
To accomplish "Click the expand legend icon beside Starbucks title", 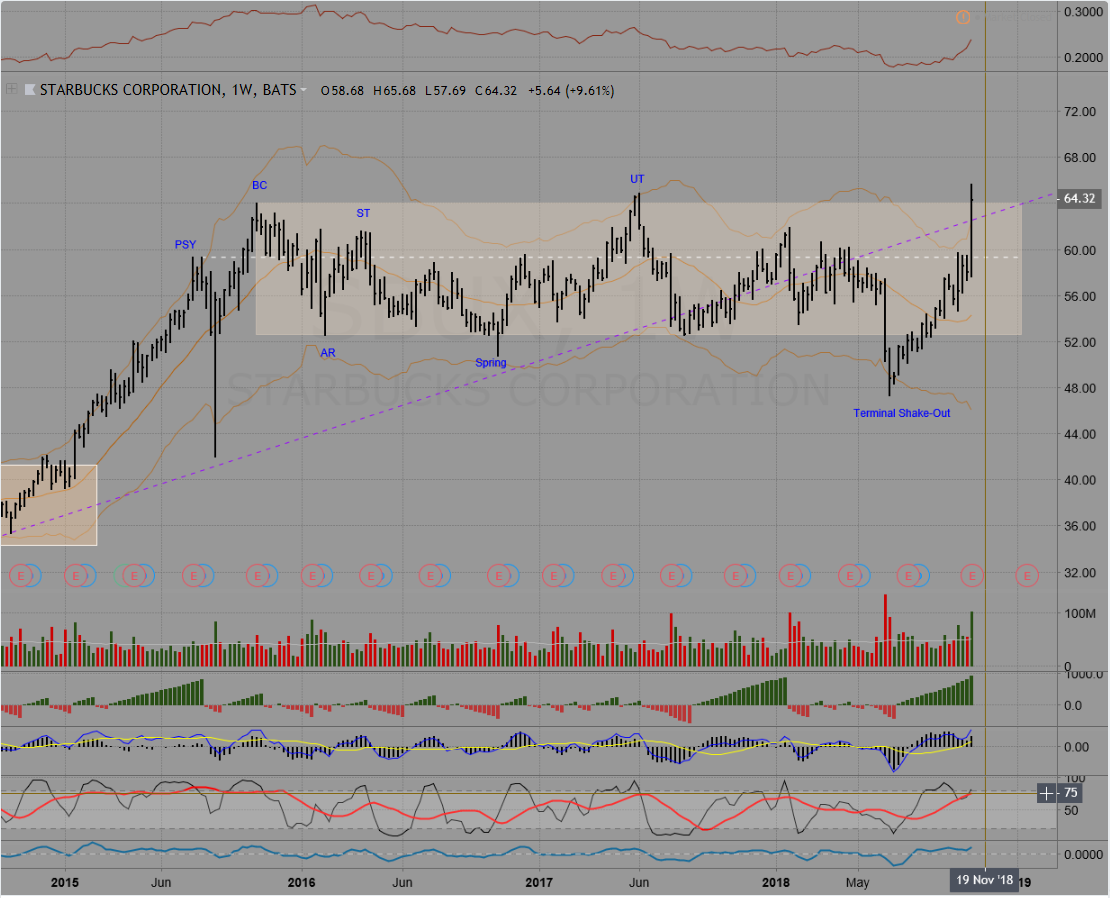I will 11,89.
